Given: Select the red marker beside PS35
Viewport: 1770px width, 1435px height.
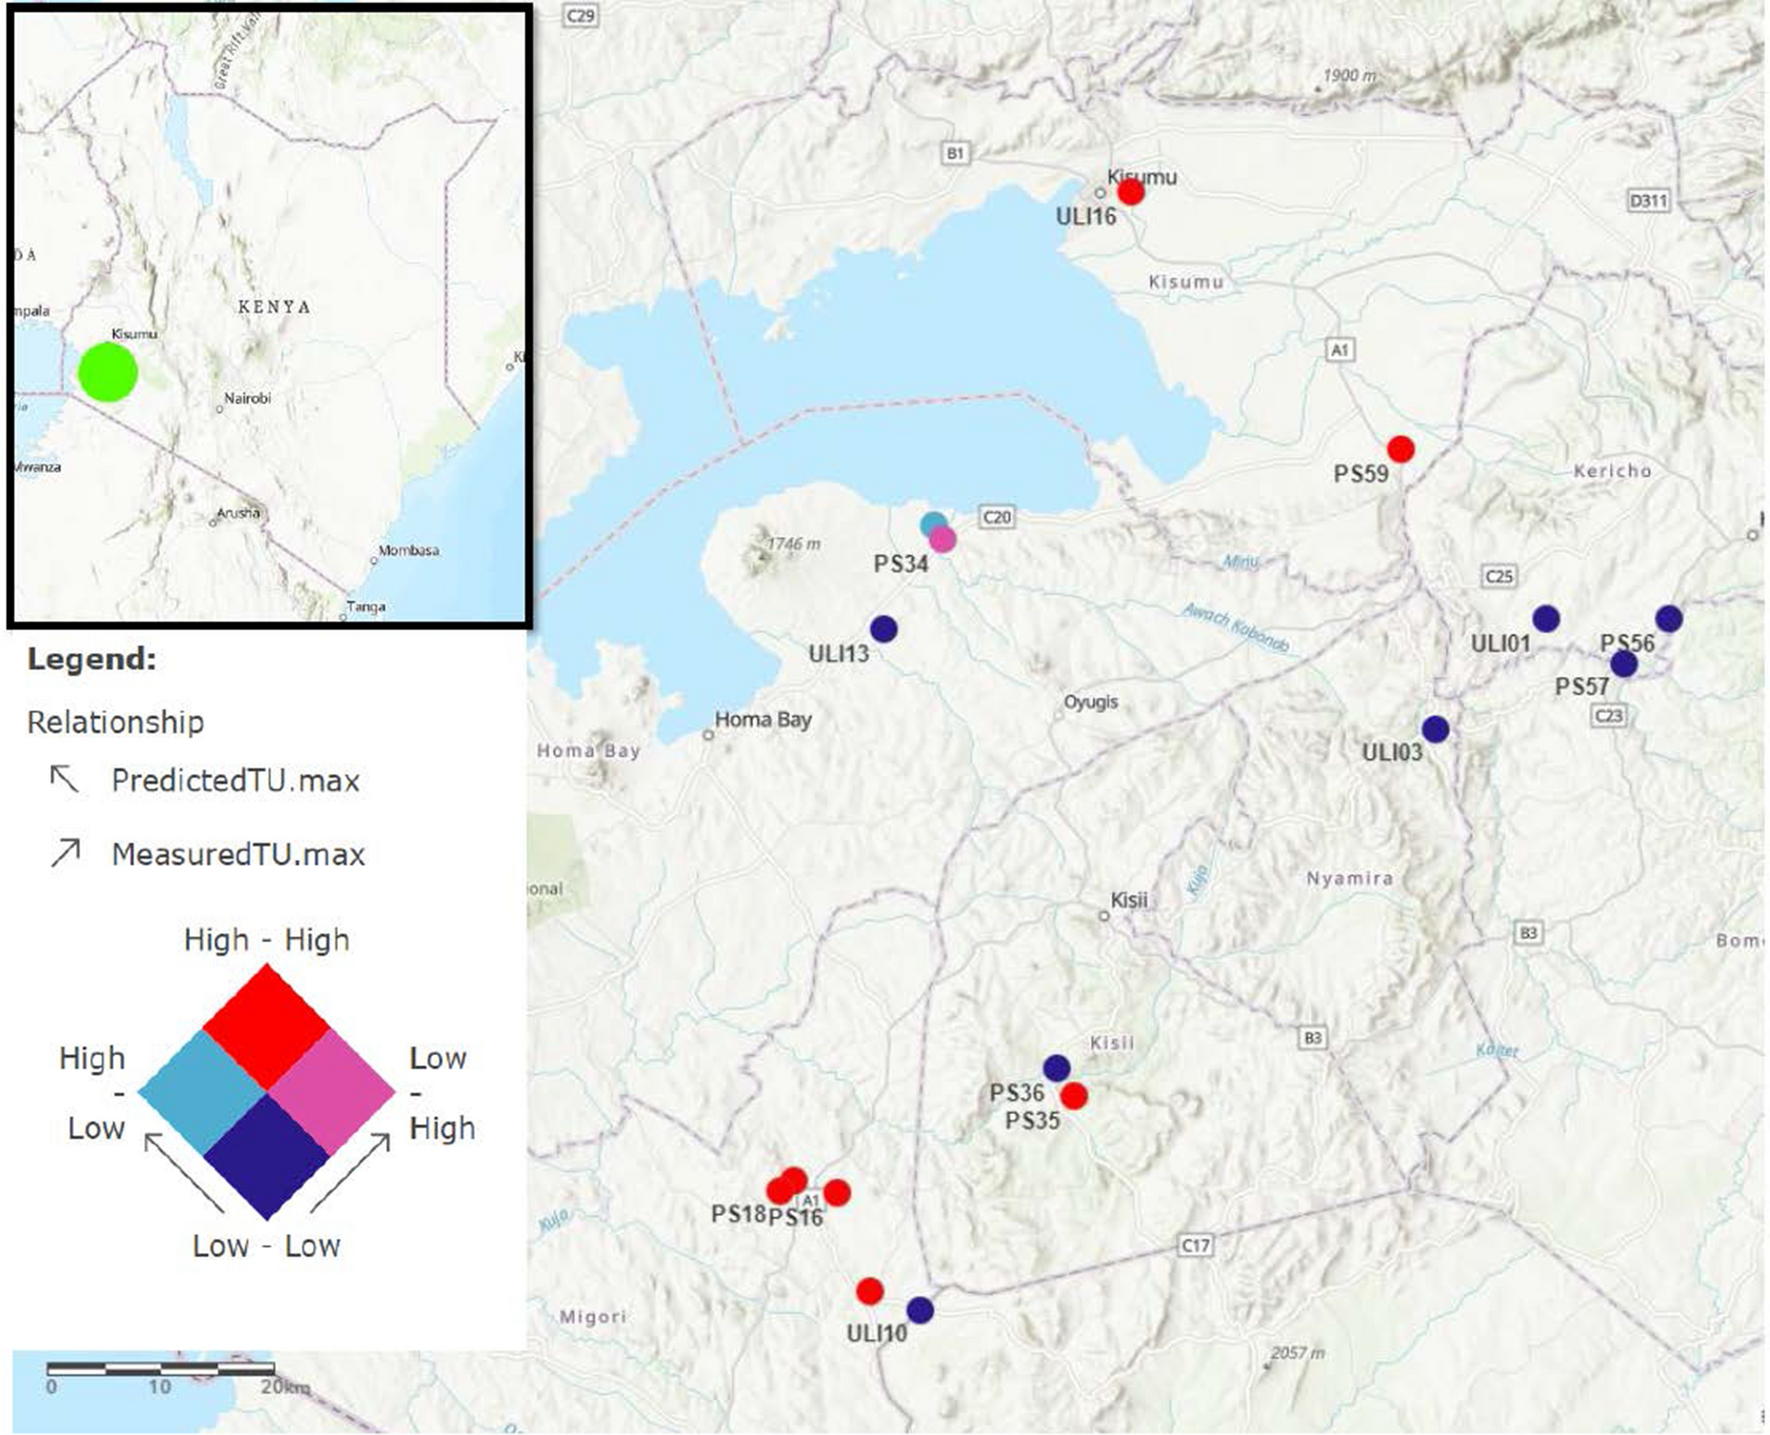Looking at the screenshot, I should [1074, 1096].
